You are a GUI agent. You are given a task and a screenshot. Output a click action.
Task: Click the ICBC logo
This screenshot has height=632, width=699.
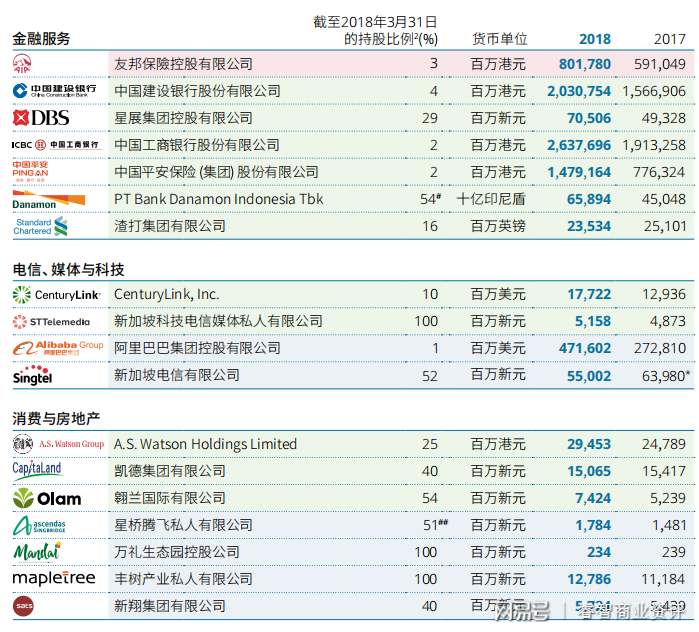point(55,145)
